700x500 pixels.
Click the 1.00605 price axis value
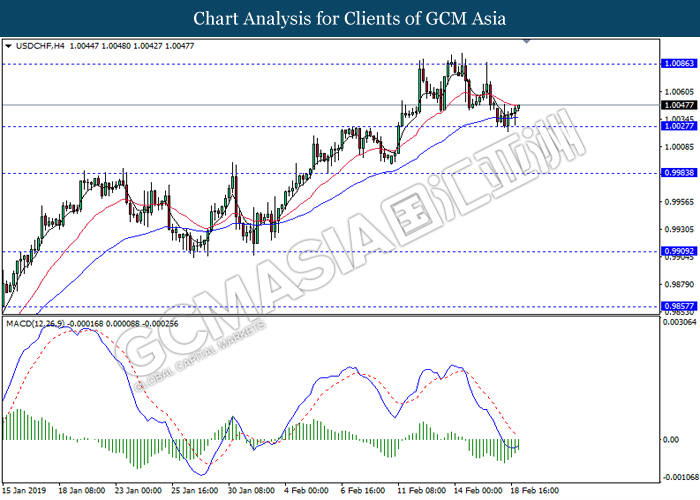point(679,92)
